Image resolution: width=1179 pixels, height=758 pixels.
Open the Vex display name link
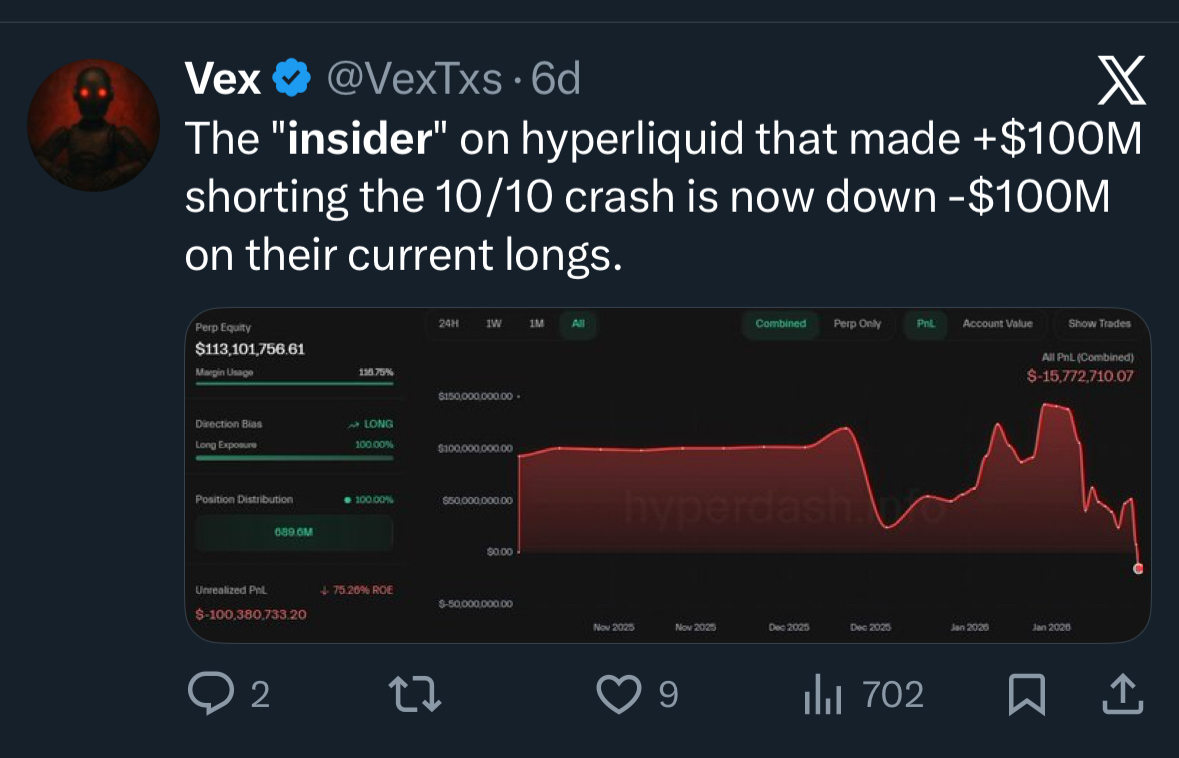tap(223, 78)
